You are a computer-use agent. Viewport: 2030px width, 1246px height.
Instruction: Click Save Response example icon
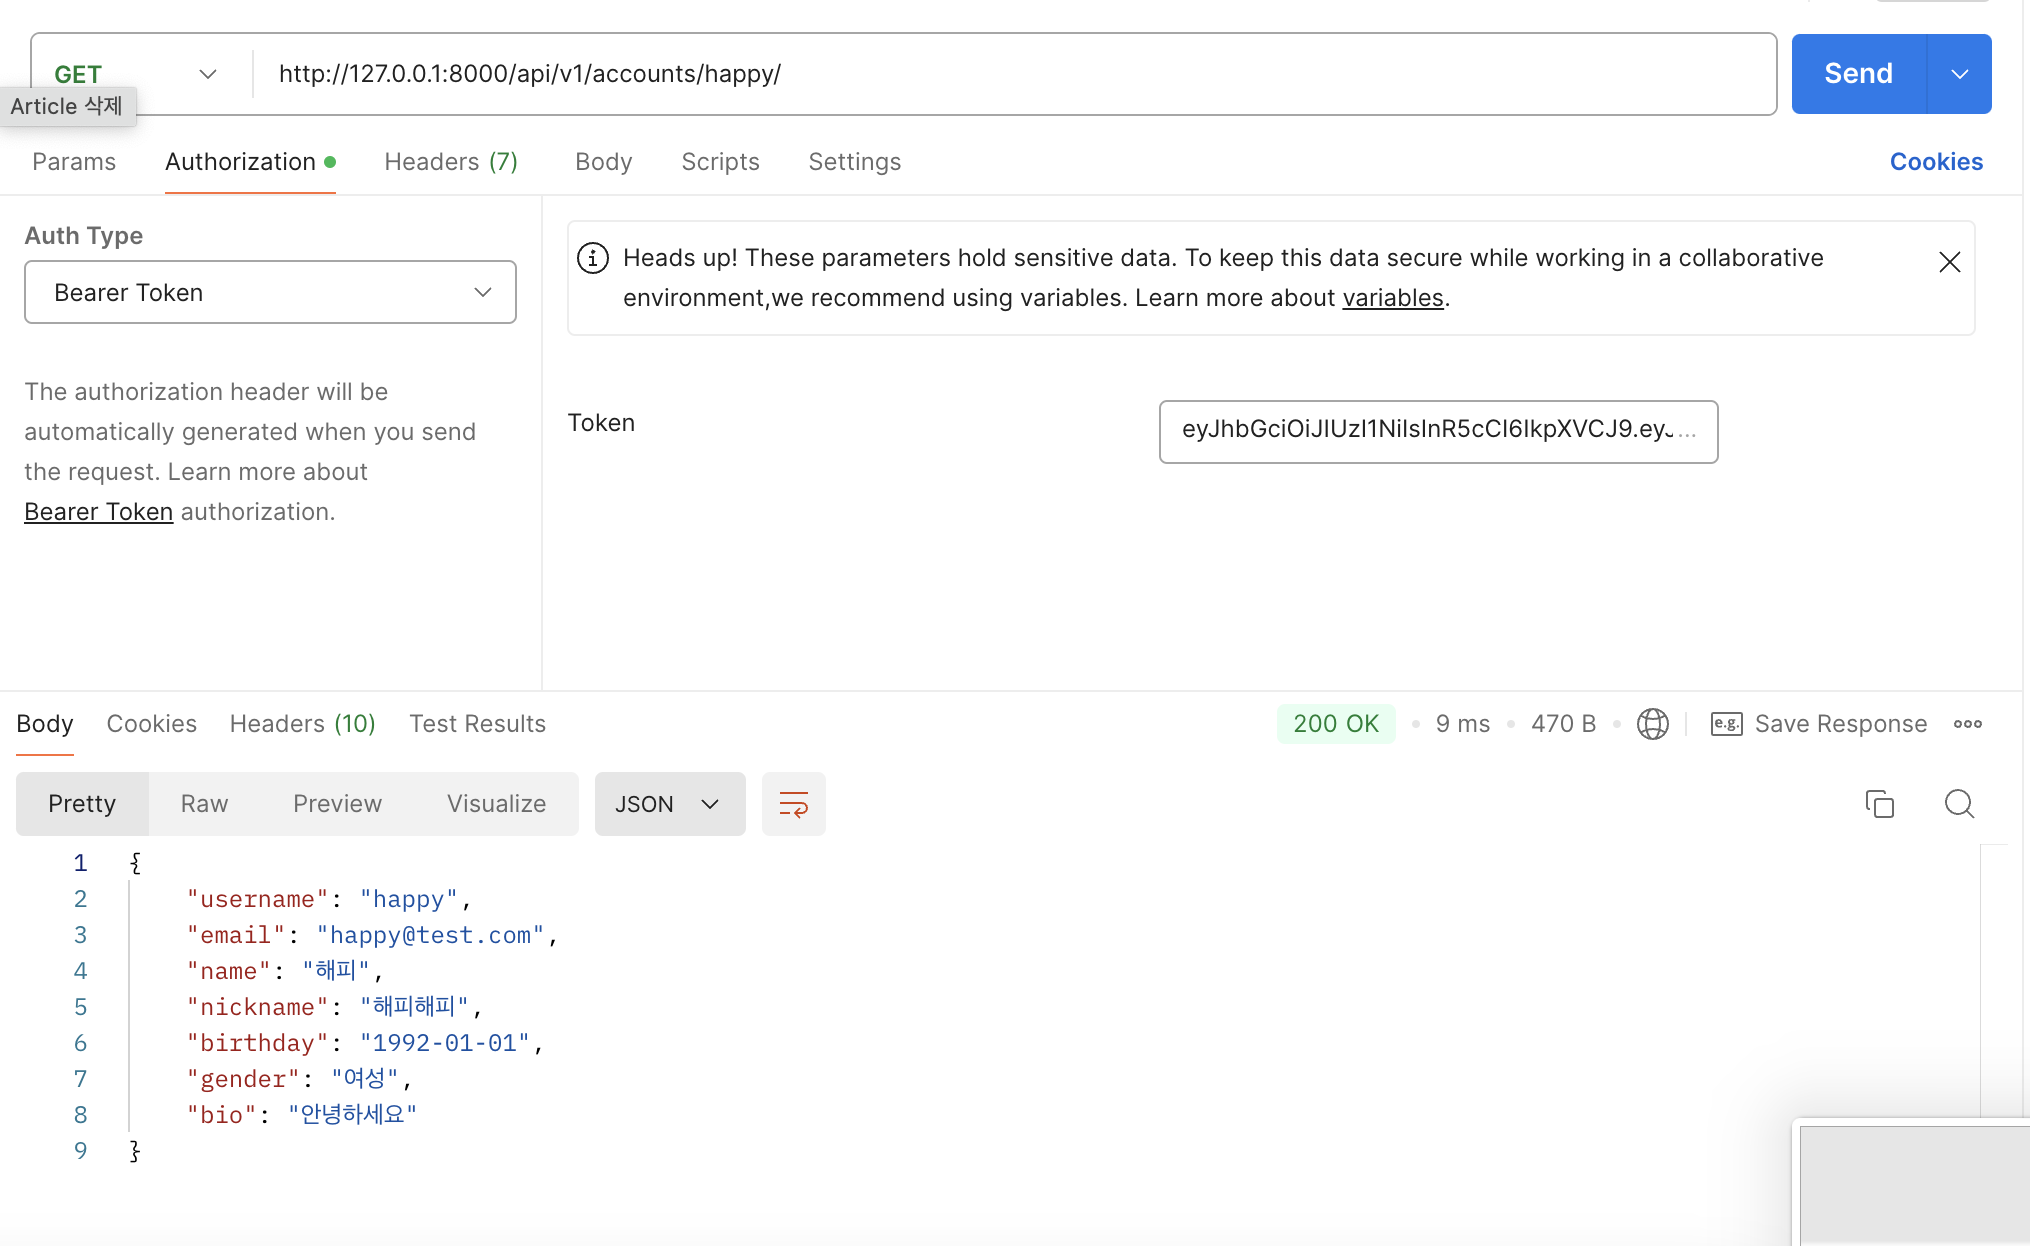pyautogui.click(x=1726, y=724)
